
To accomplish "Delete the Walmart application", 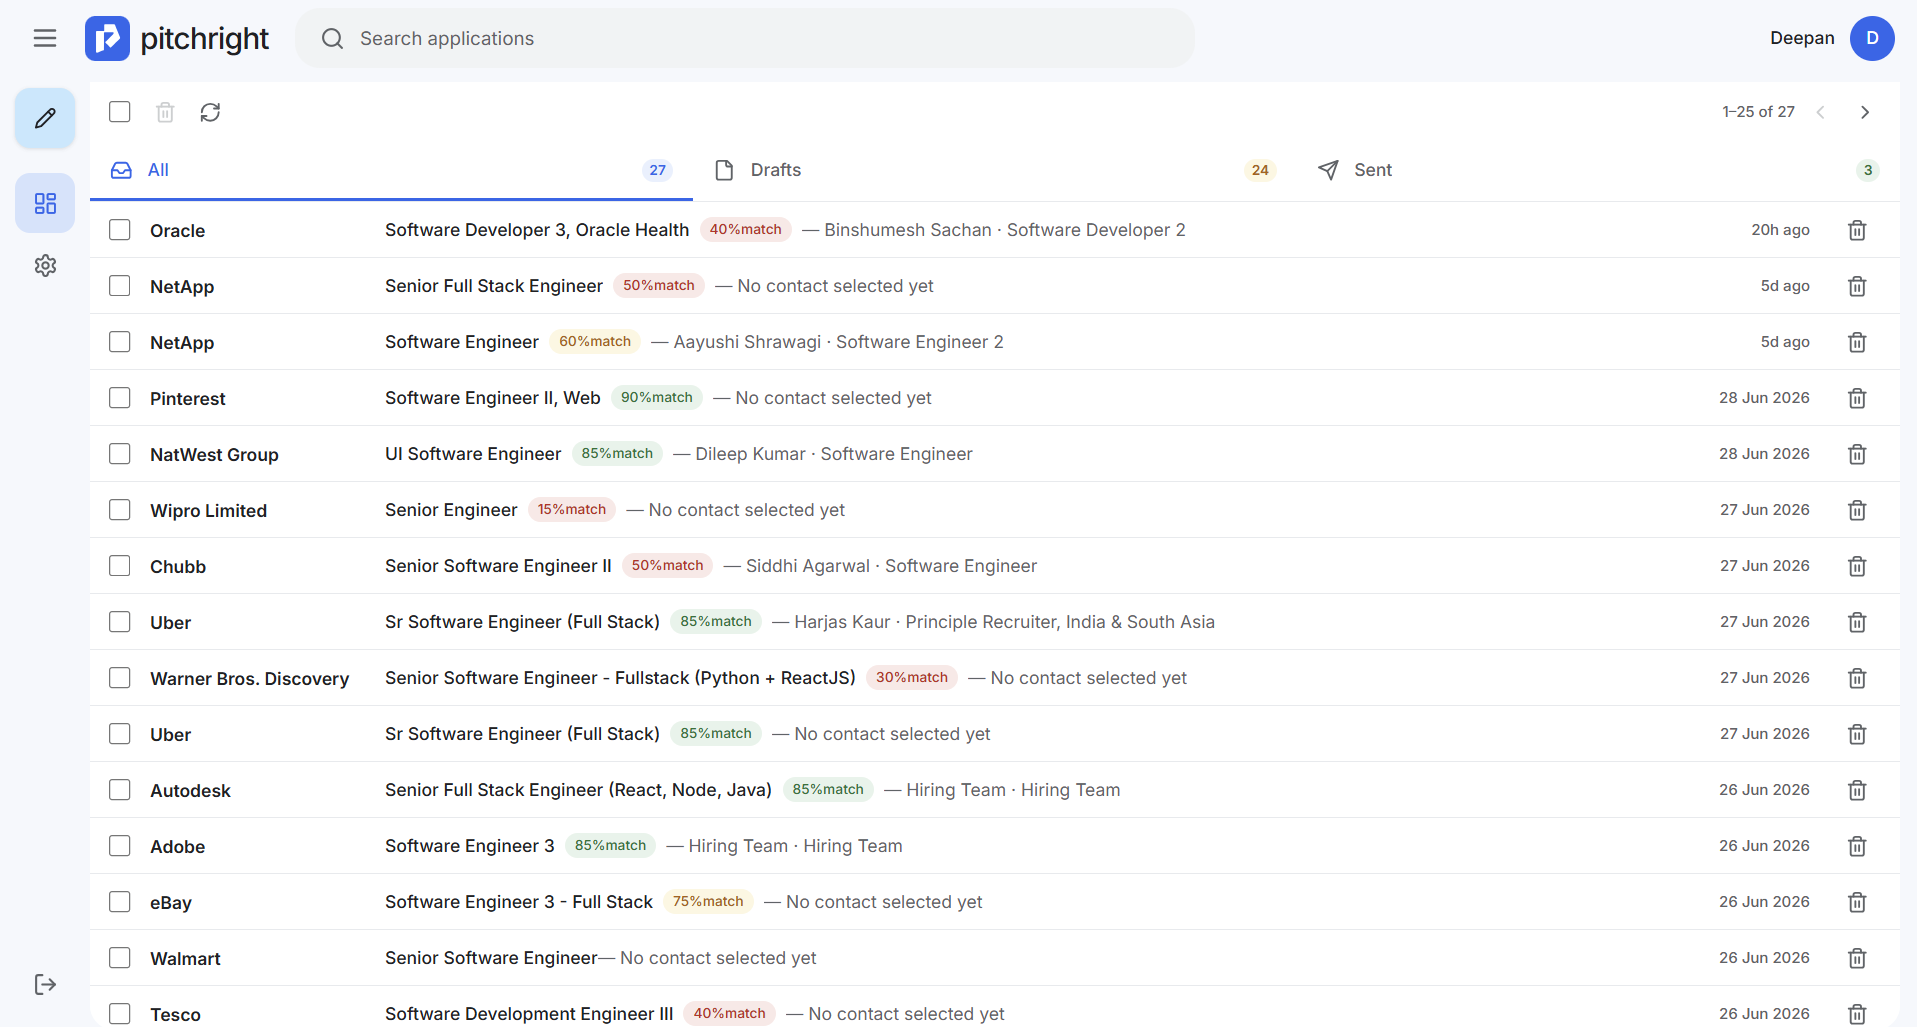I will pyautogui.click(x=1857, y=958).
